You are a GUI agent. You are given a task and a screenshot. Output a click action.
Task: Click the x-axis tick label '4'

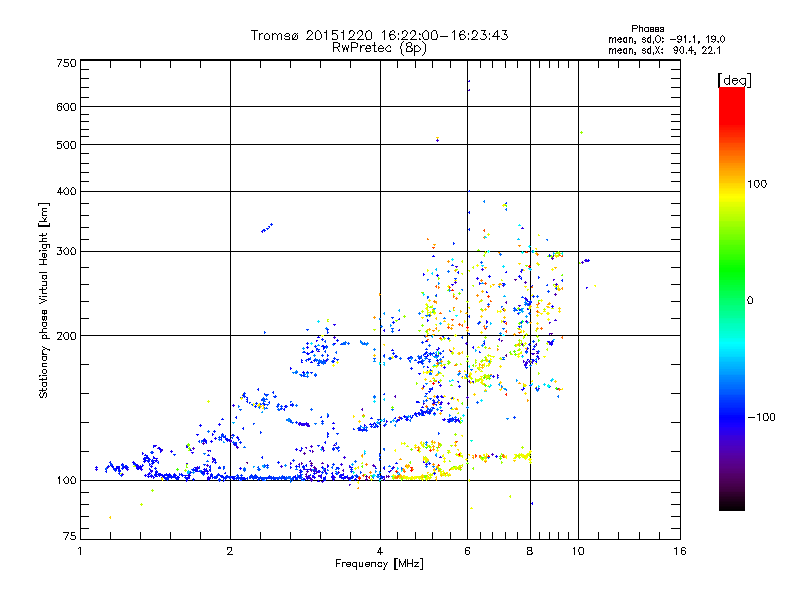click(380, 551)
